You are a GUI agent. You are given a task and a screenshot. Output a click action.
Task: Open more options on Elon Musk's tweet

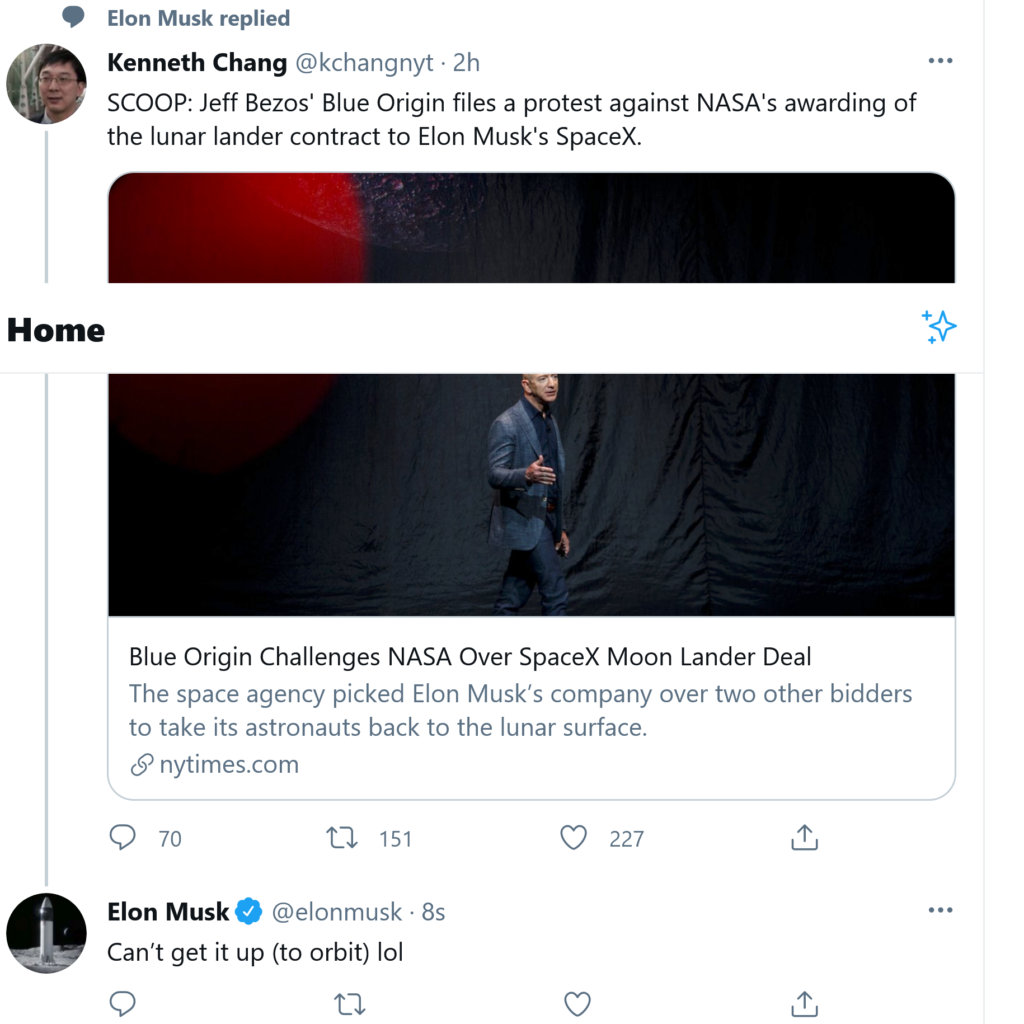click(x=940, y=910)
